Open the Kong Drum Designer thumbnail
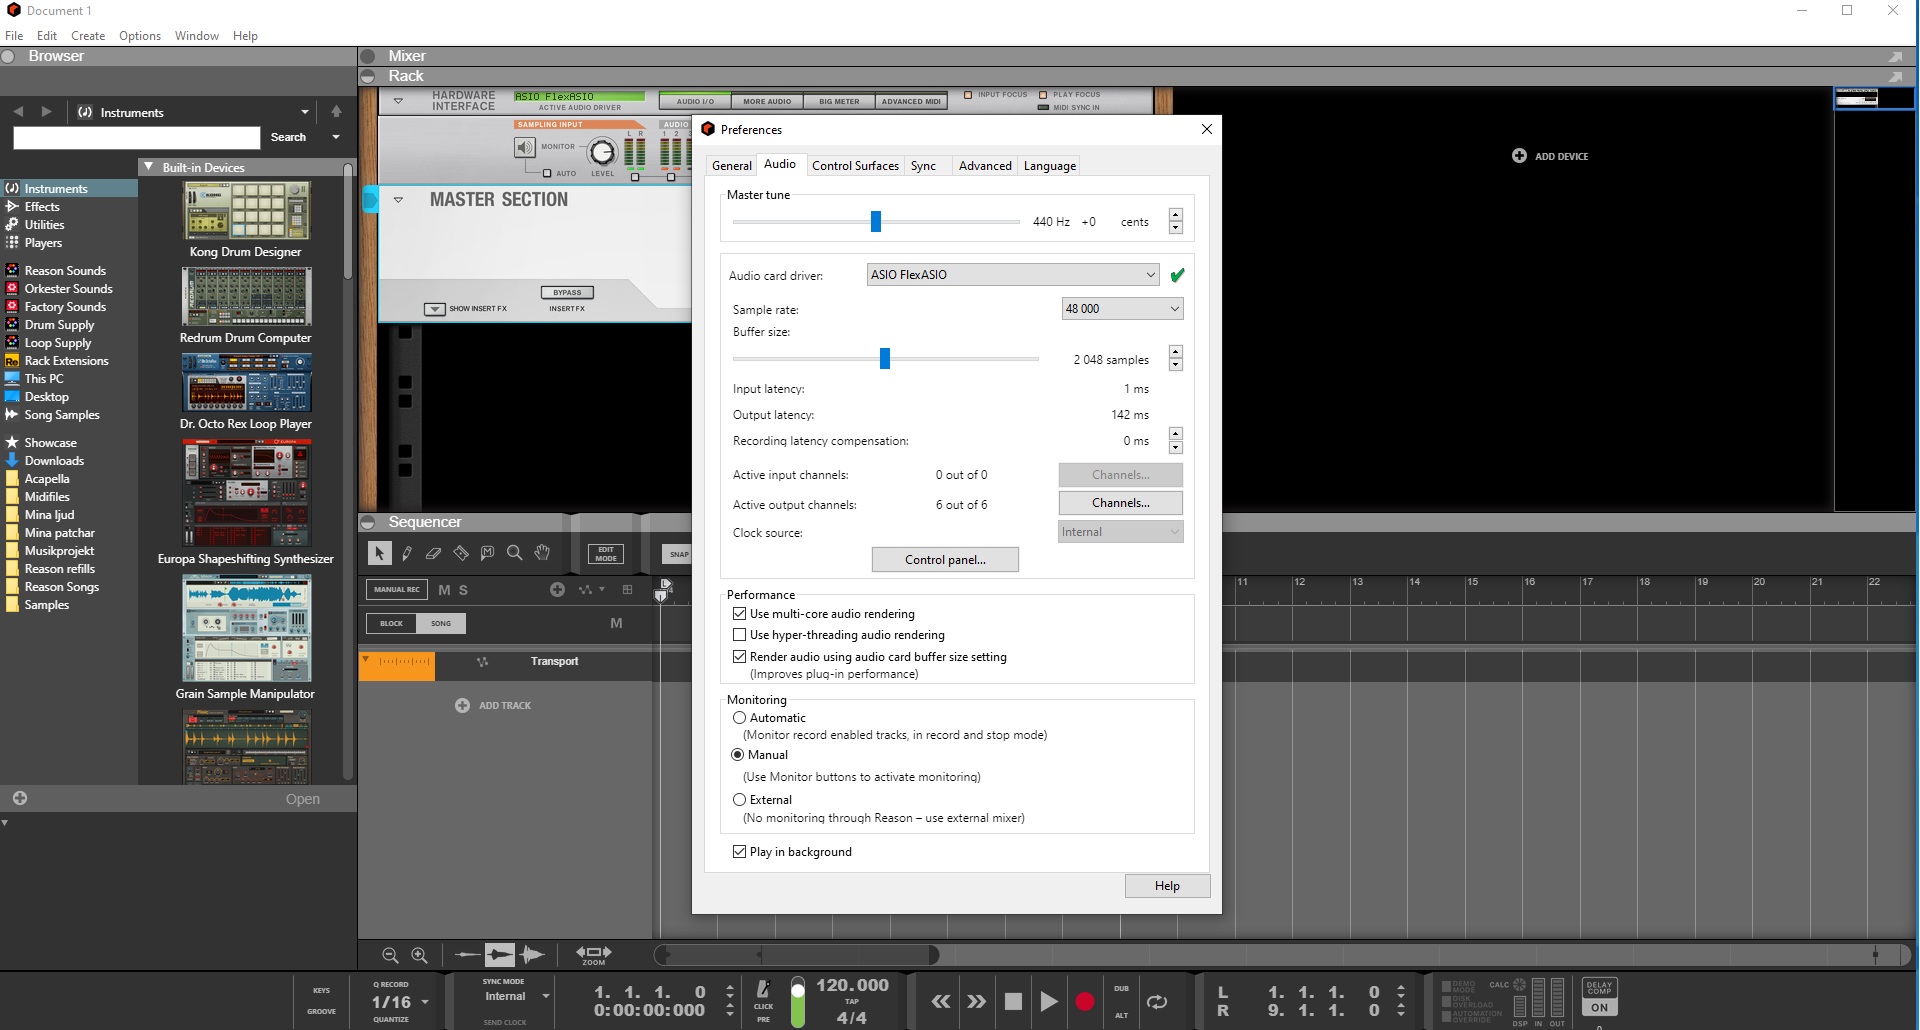1920x1030 pixels. coord(246,211)
